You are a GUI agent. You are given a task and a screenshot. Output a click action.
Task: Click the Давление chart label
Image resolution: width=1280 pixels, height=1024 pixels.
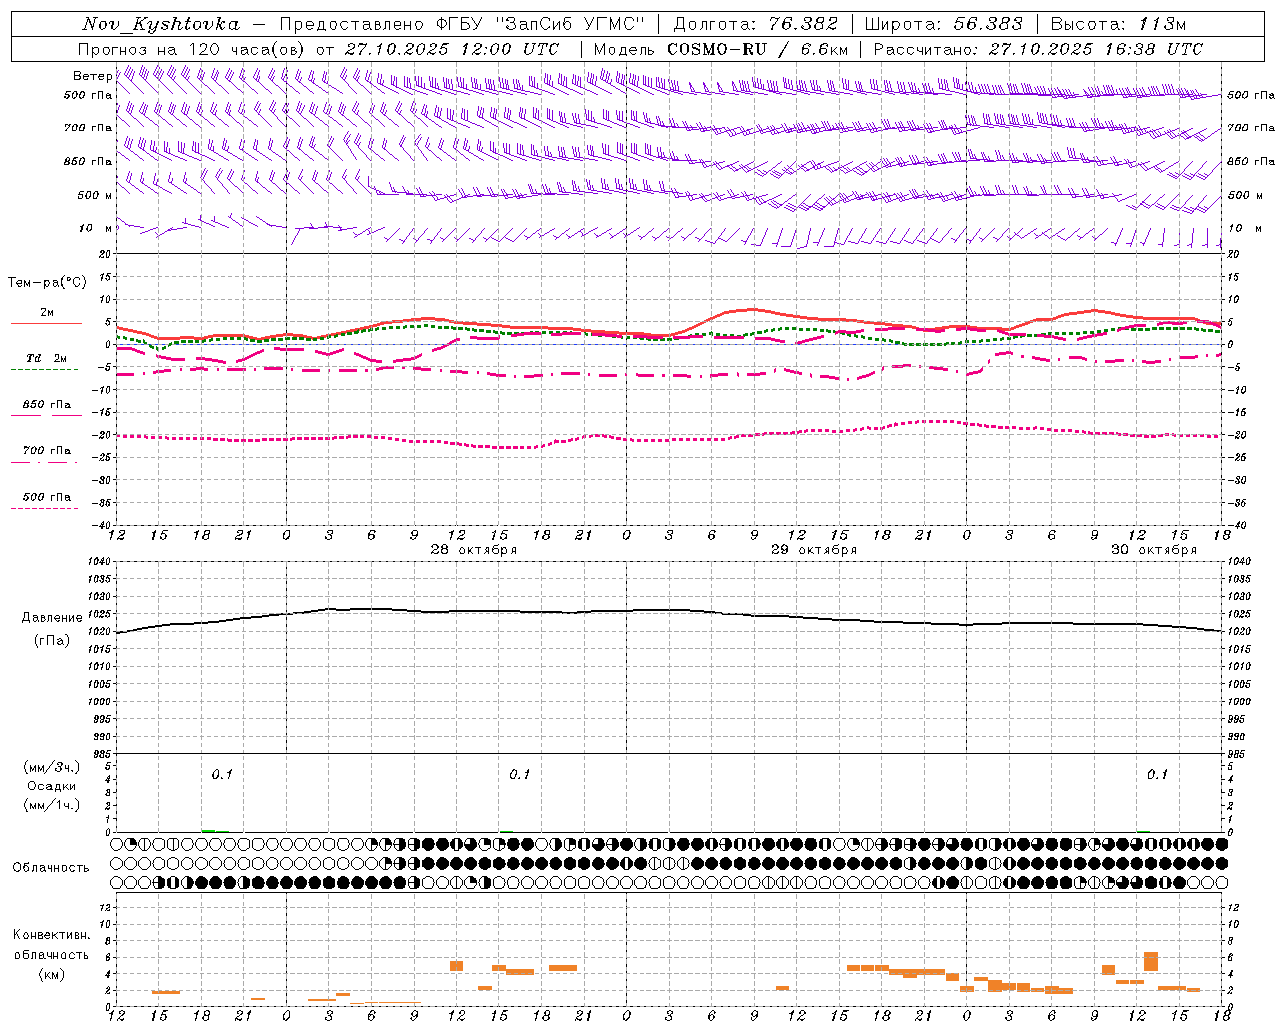[x=52, y=618]
